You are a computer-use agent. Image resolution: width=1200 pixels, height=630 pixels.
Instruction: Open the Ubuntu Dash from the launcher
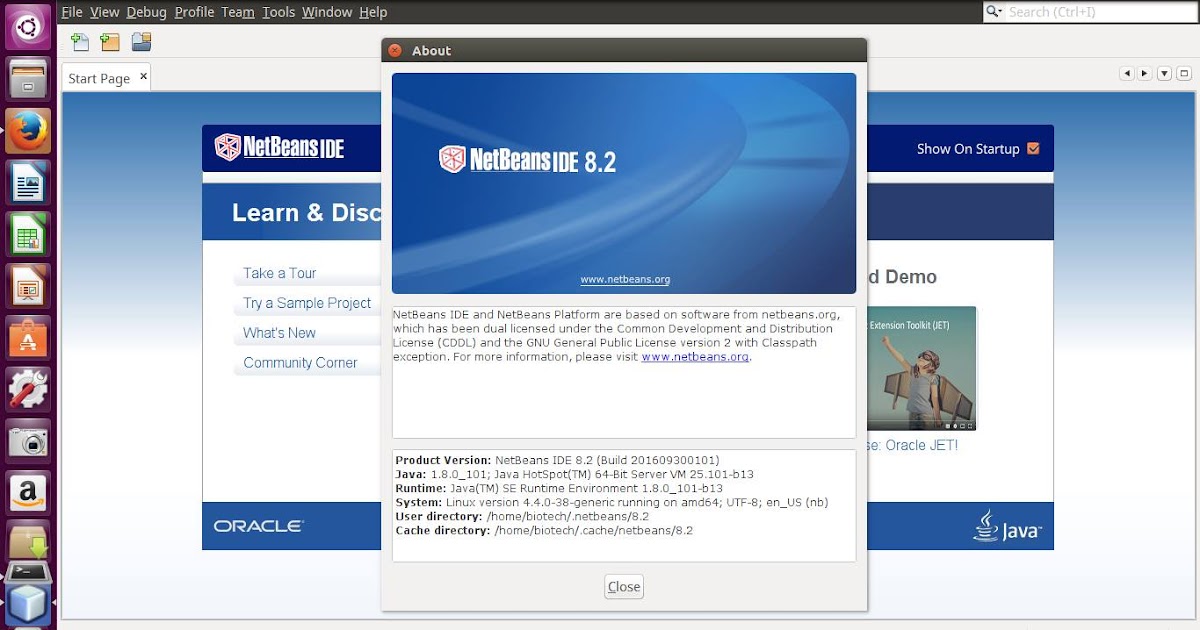(x=28, y=26)
